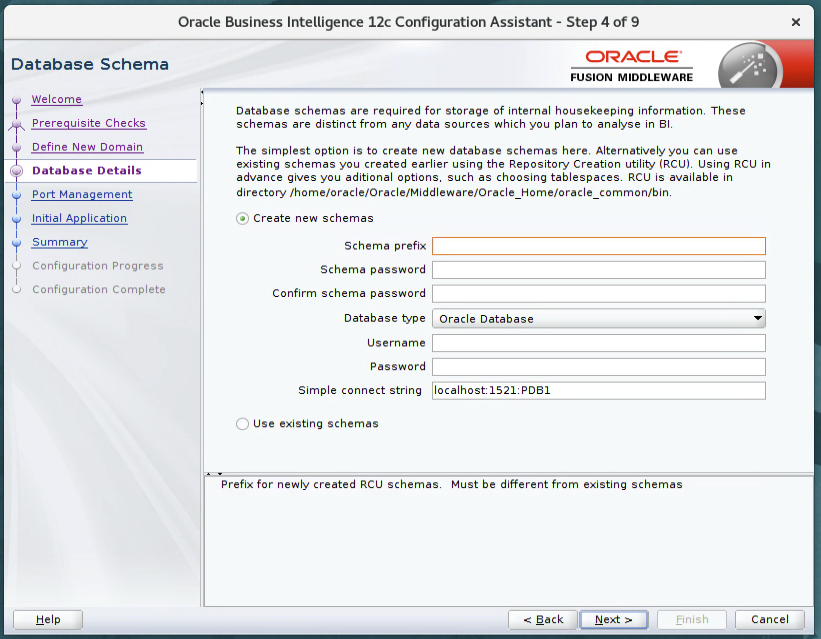Viewport: 821px width, 639px height.
Task: Select the Create new schemas radio button
Action: point(242,218)
